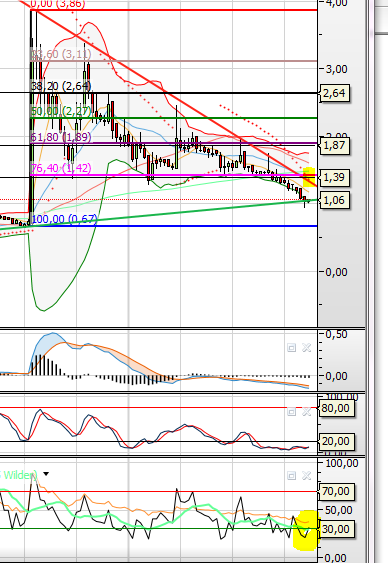Image resolution: width=388 pixels, height=563 pixels.
Task: Close the MACD indicator panel
Action: [306, 348]
